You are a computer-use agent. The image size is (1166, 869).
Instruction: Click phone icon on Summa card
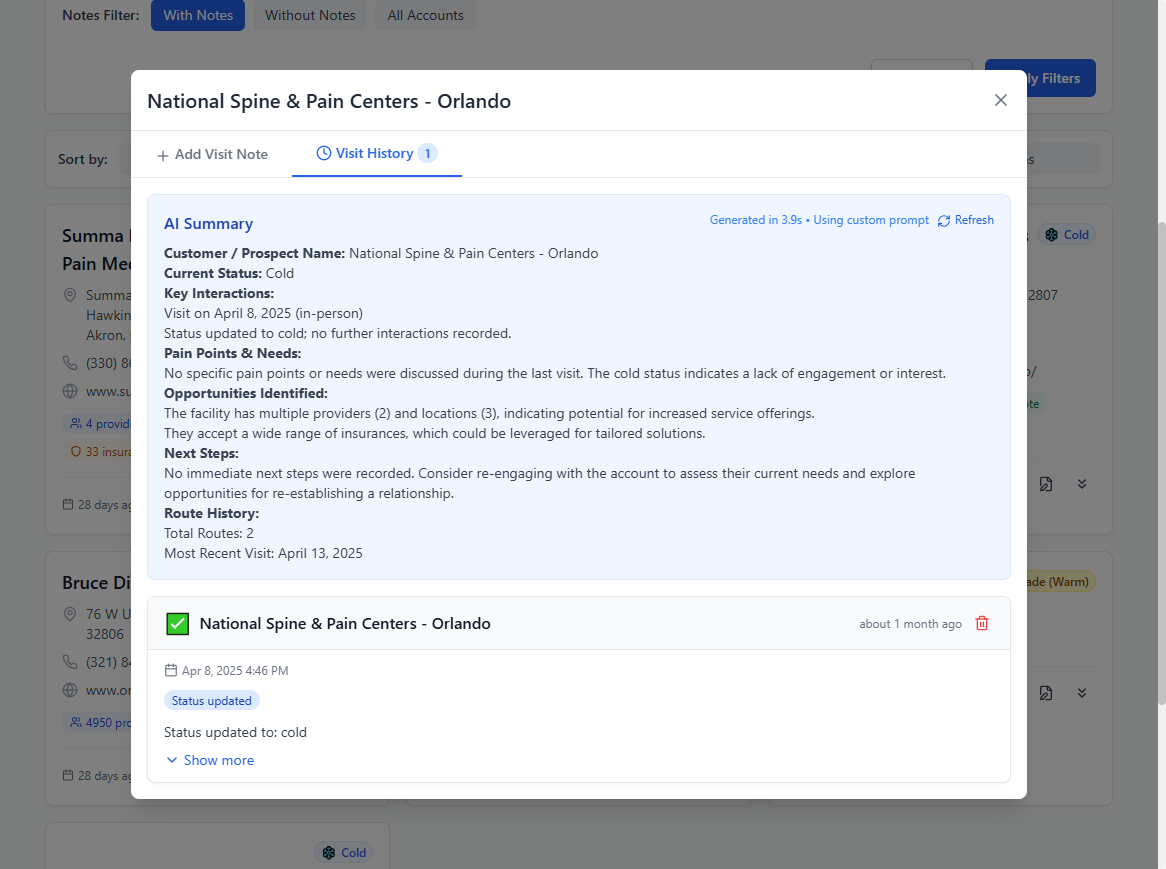(70, 363)
